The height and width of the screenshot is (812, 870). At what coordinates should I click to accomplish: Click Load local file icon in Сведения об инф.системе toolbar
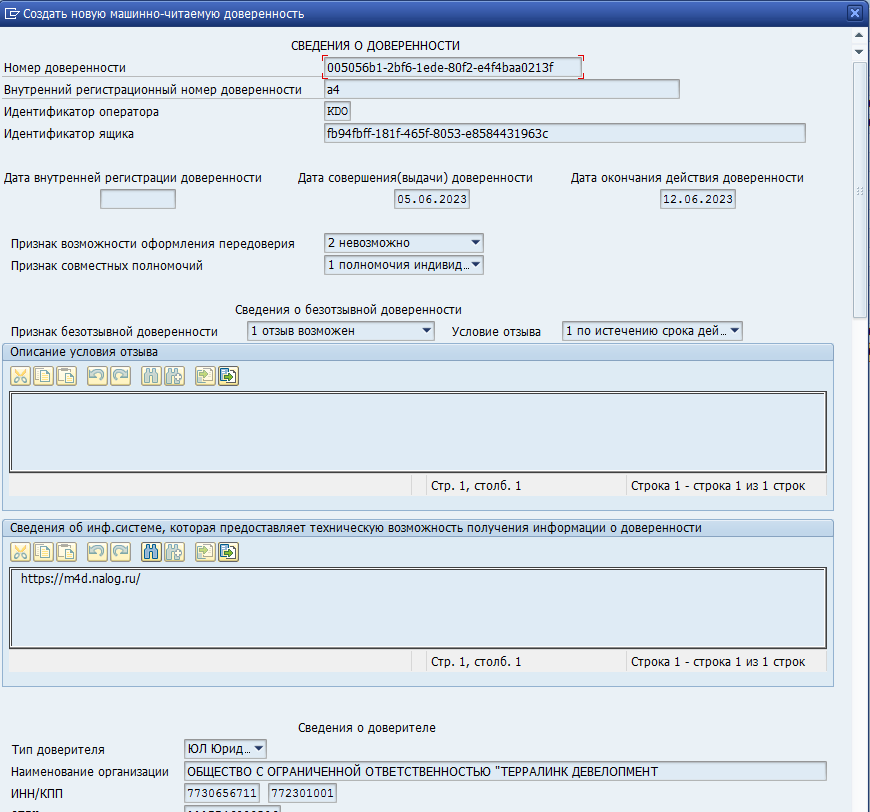tap(205, 551)
